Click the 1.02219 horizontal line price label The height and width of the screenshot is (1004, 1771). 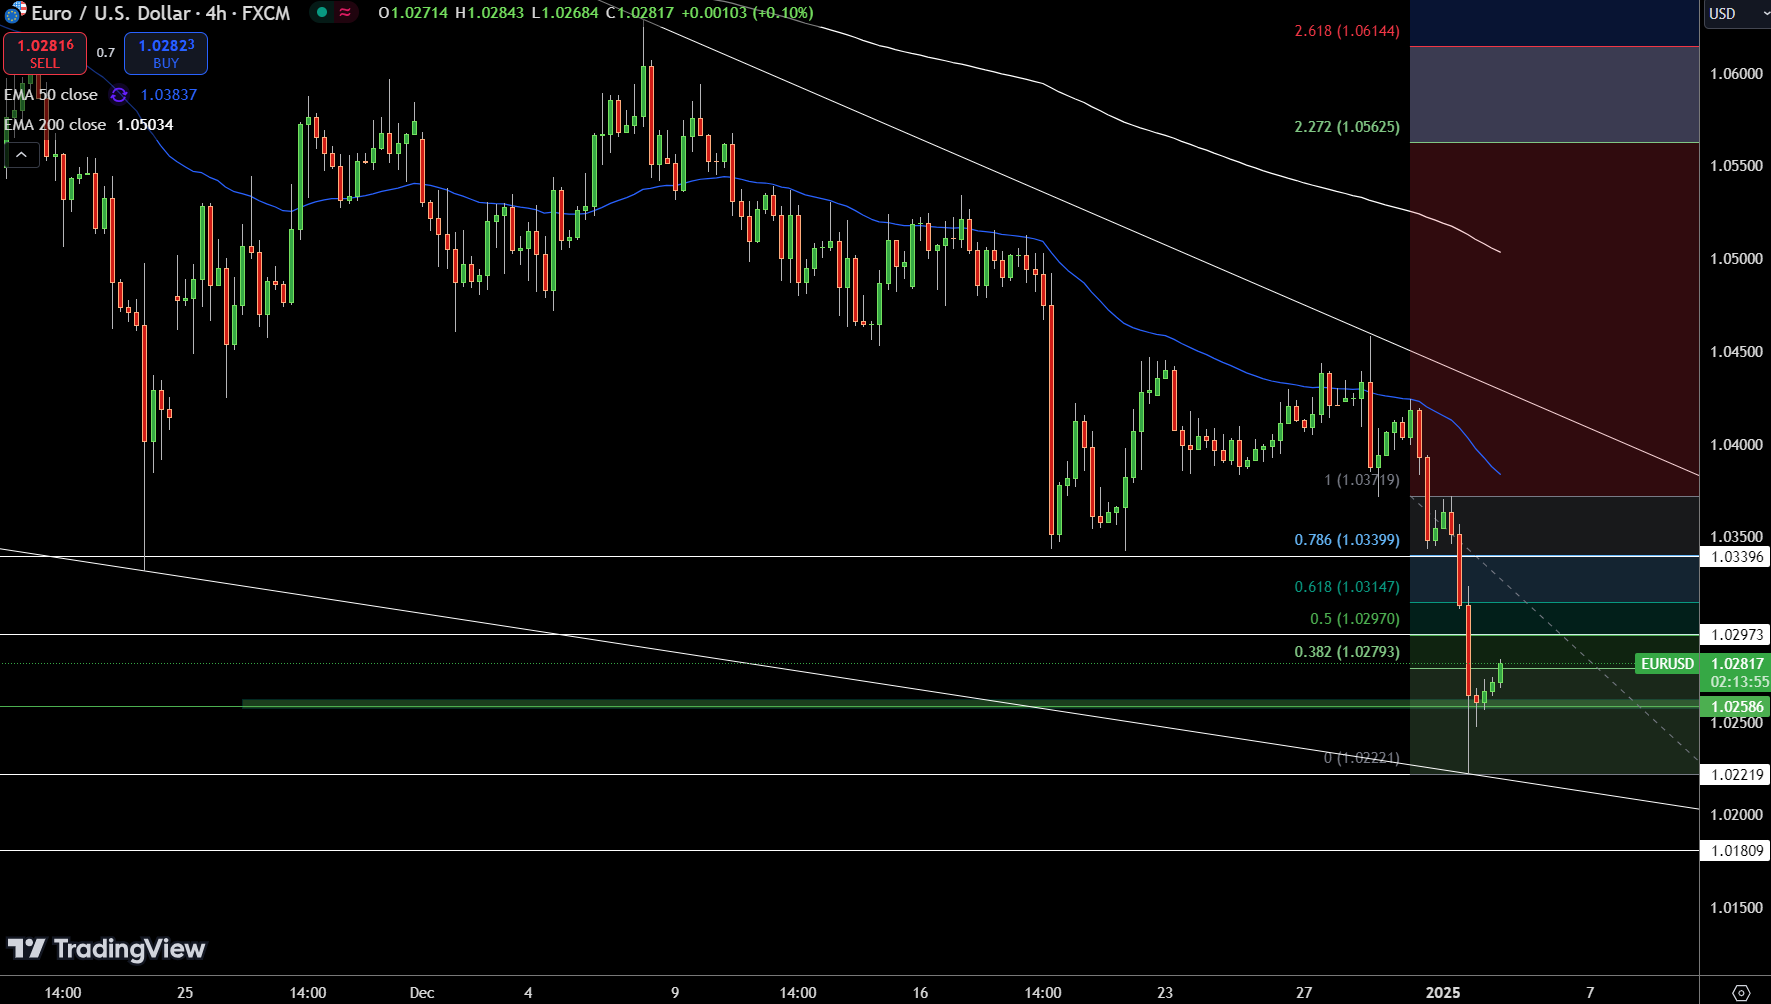[x=1736, y=775]
